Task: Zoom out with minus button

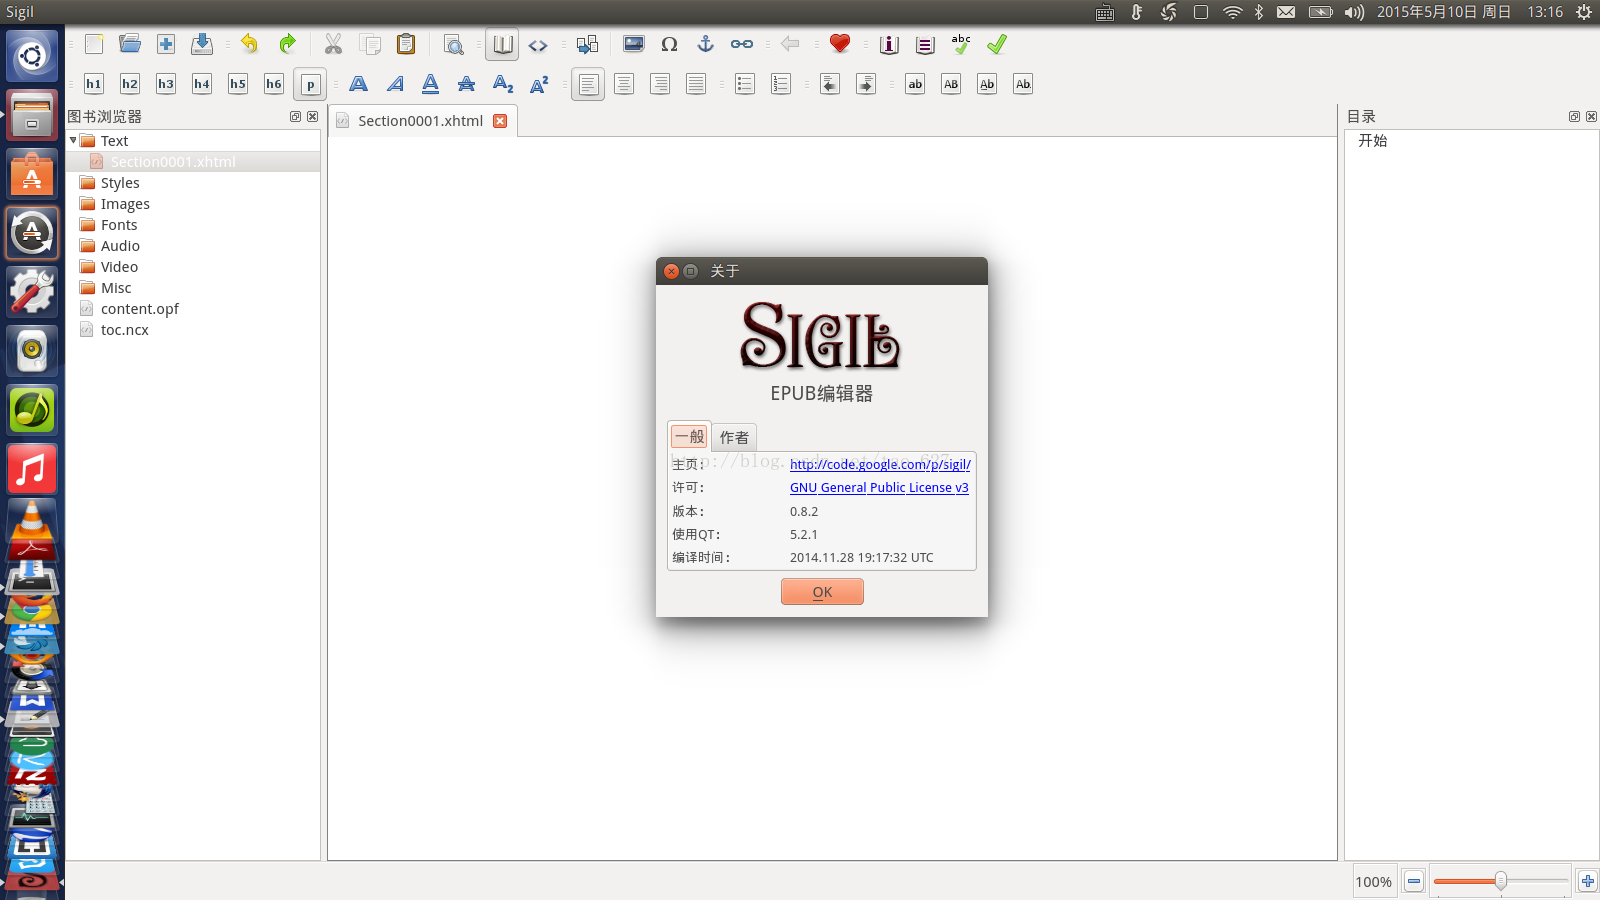Action: coord(1414,881)
